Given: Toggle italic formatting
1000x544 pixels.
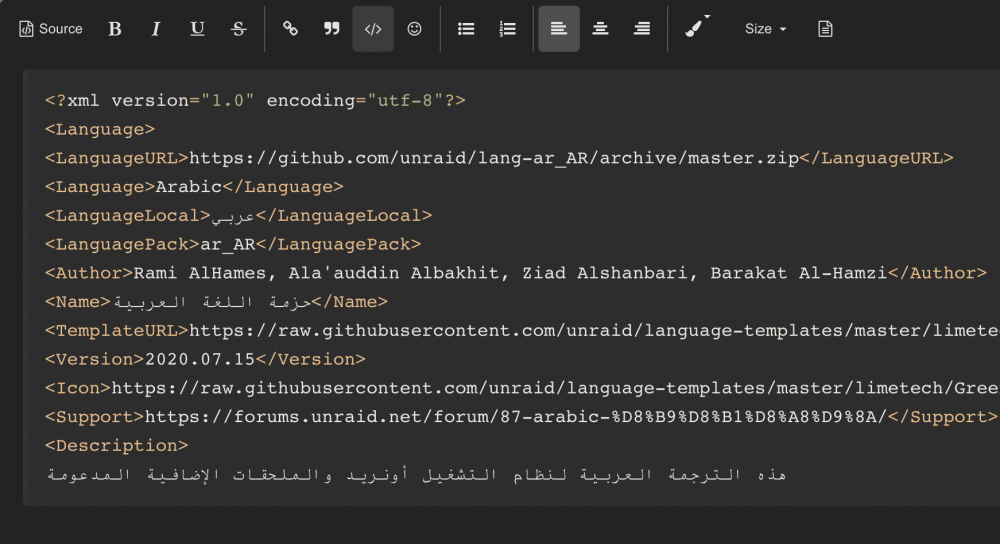Looking at the screenshot, I should pos(156,29).
